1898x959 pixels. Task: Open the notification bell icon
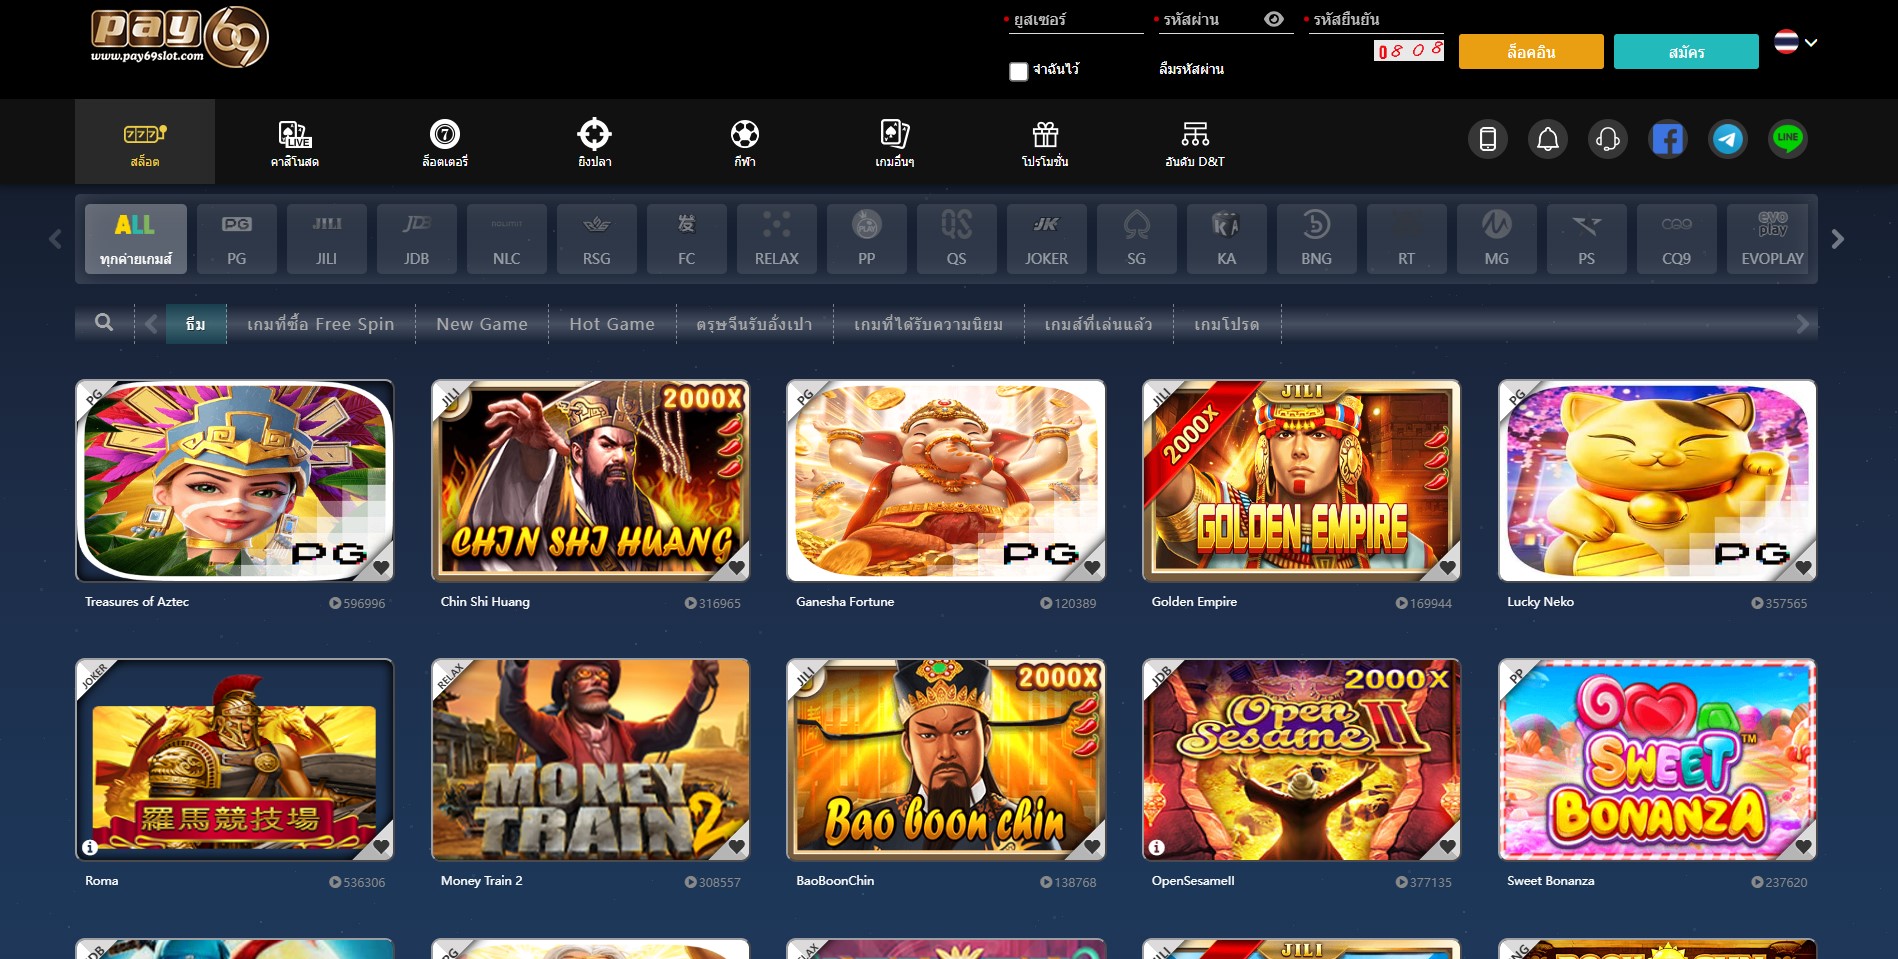[1547, 139]
